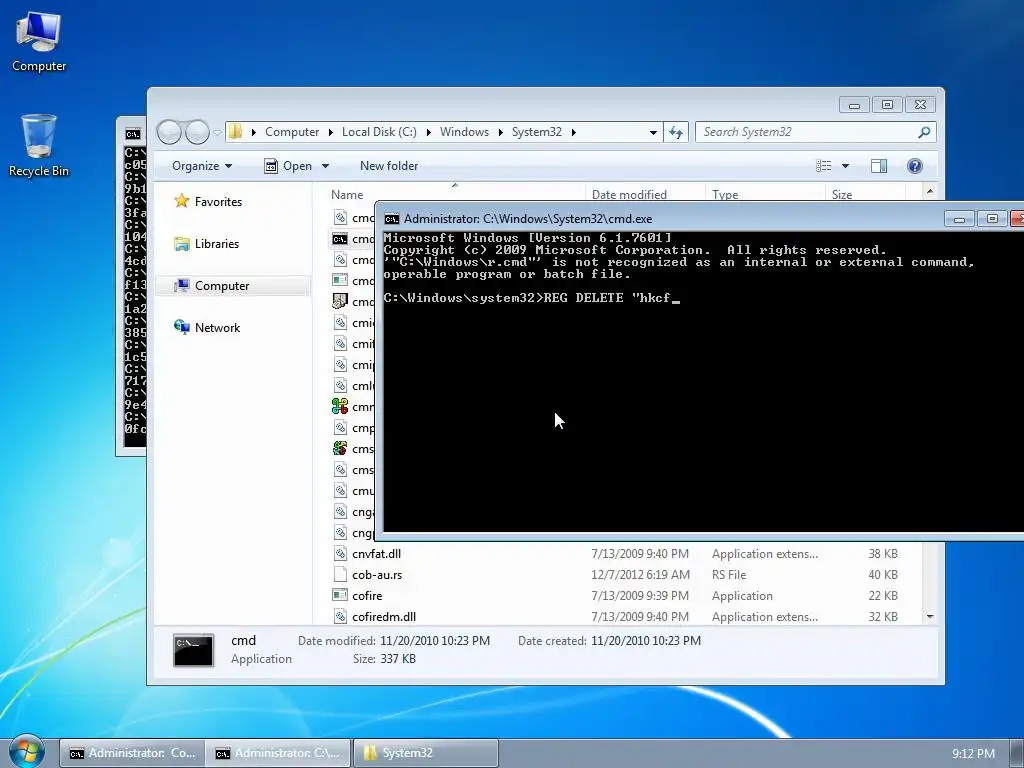Switch to System32 taskbar button
Screen dimensions: 1024x768
tap(426, 753)
